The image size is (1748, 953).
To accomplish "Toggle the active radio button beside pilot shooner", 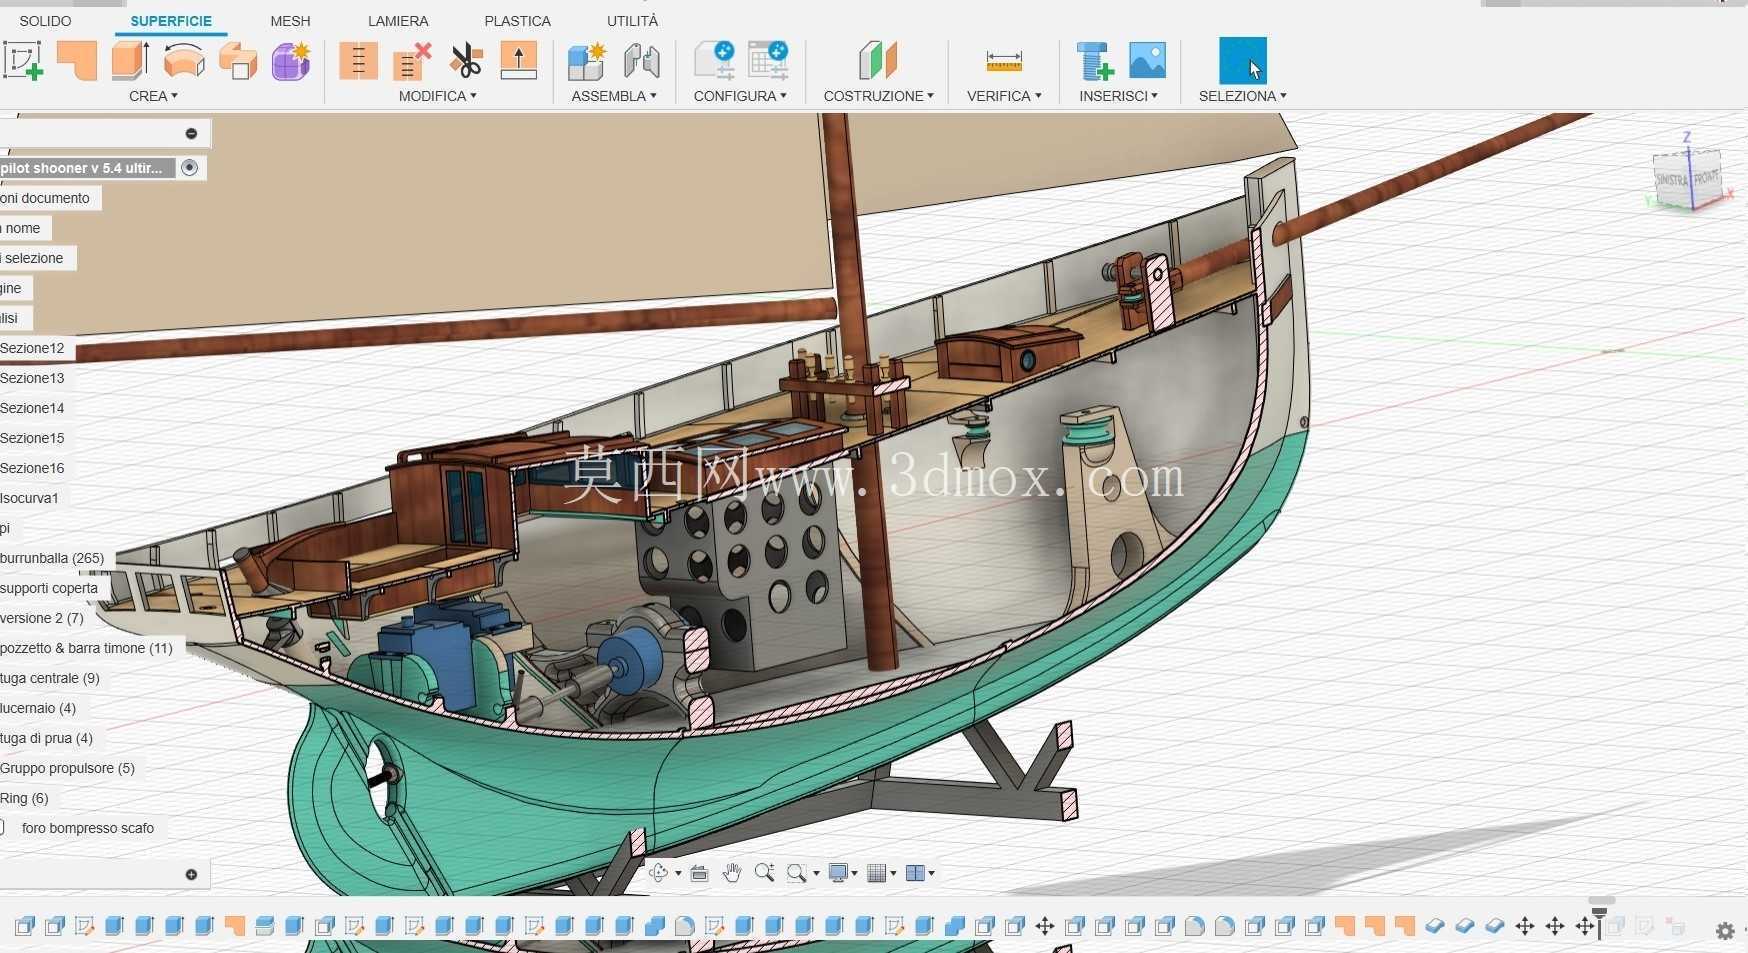I will click(x=189, y=168).
